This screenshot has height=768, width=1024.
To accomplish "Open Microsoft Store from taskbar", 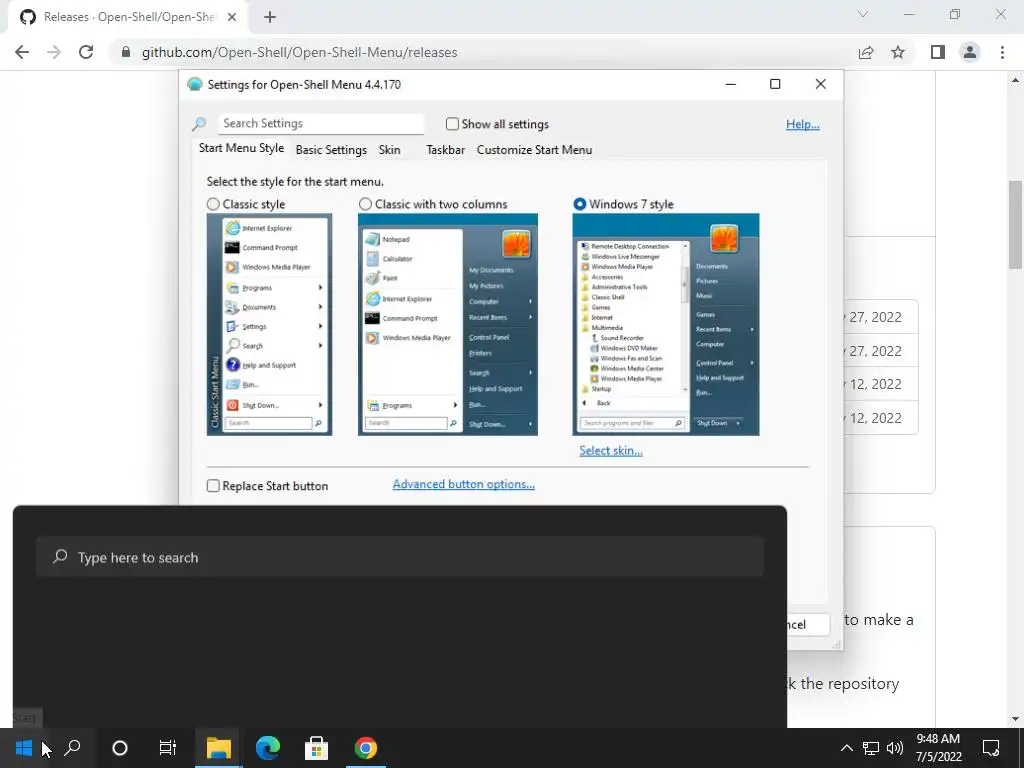I will pyautogui.click(x=317, y=748).
